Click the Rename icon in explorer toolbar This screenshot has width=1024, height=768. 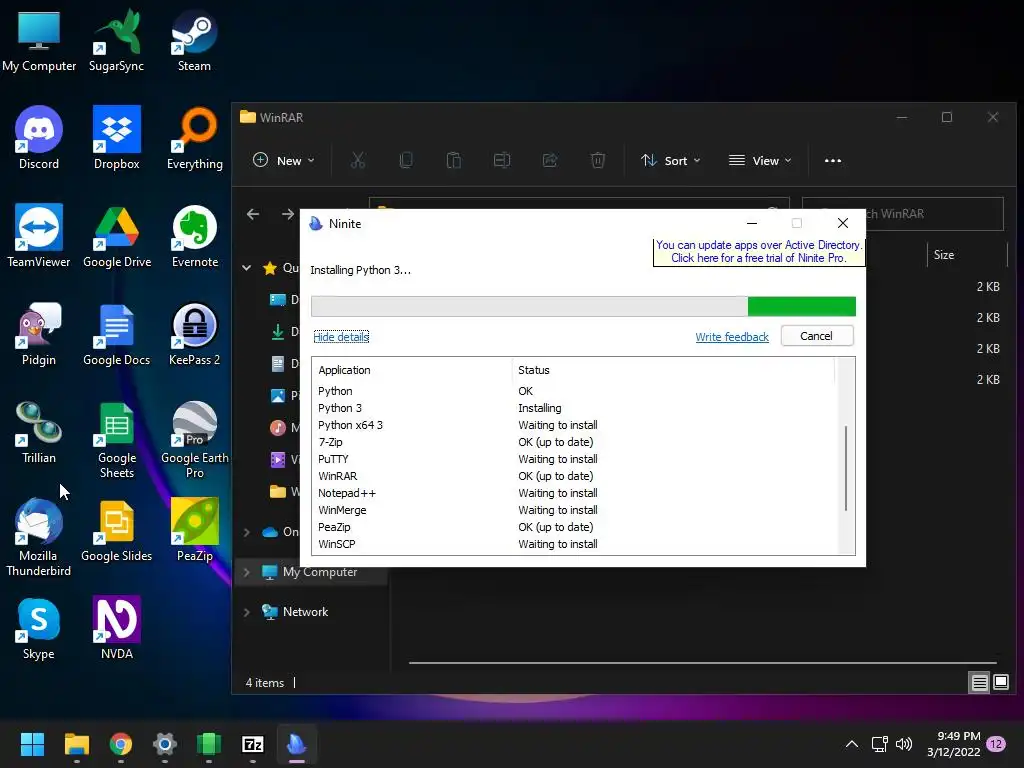(x=502, y=160)
